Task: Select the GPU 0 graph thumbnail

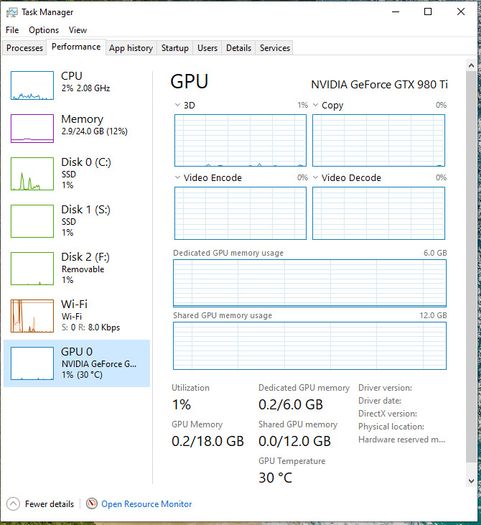Action: tap(32, 363)
